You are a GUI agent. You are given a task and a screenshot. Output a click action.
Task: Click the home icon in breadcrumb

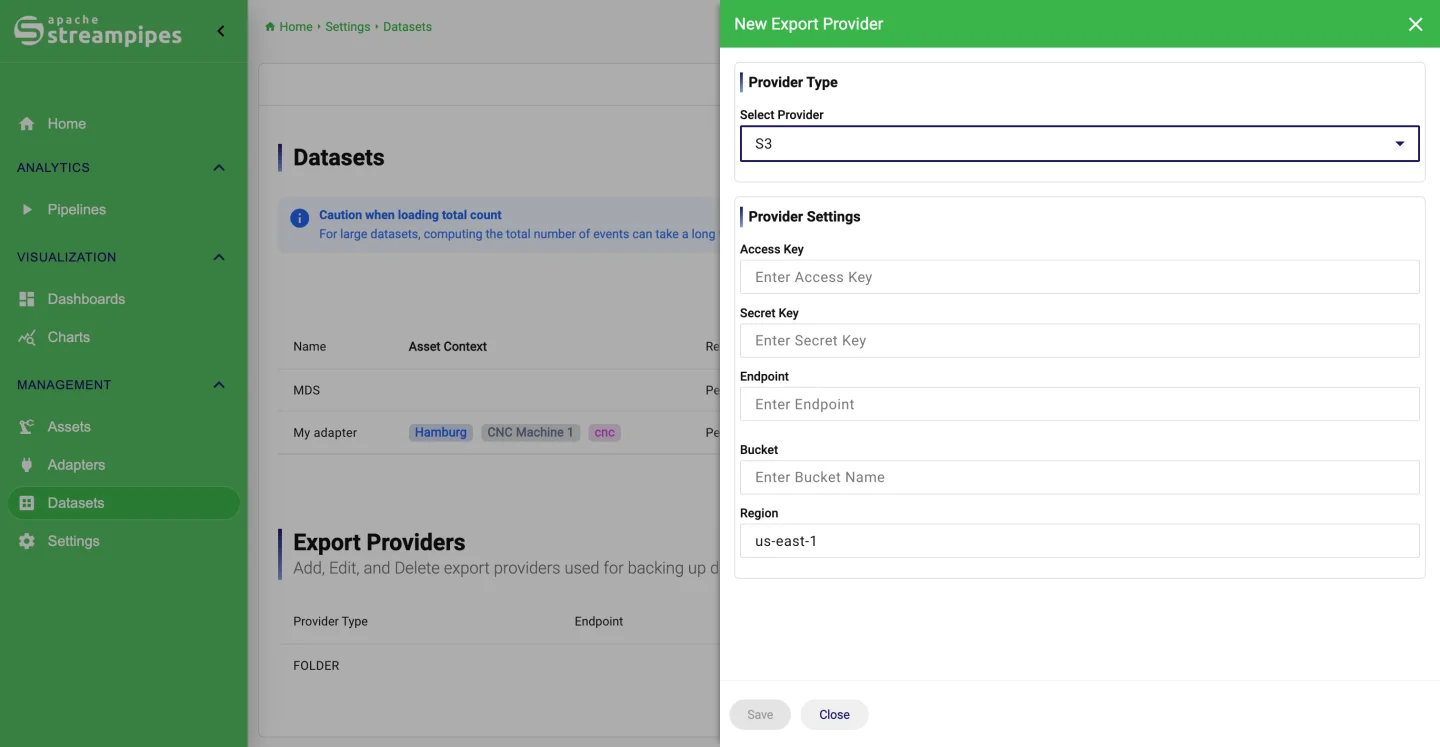[x=270, y=27]
